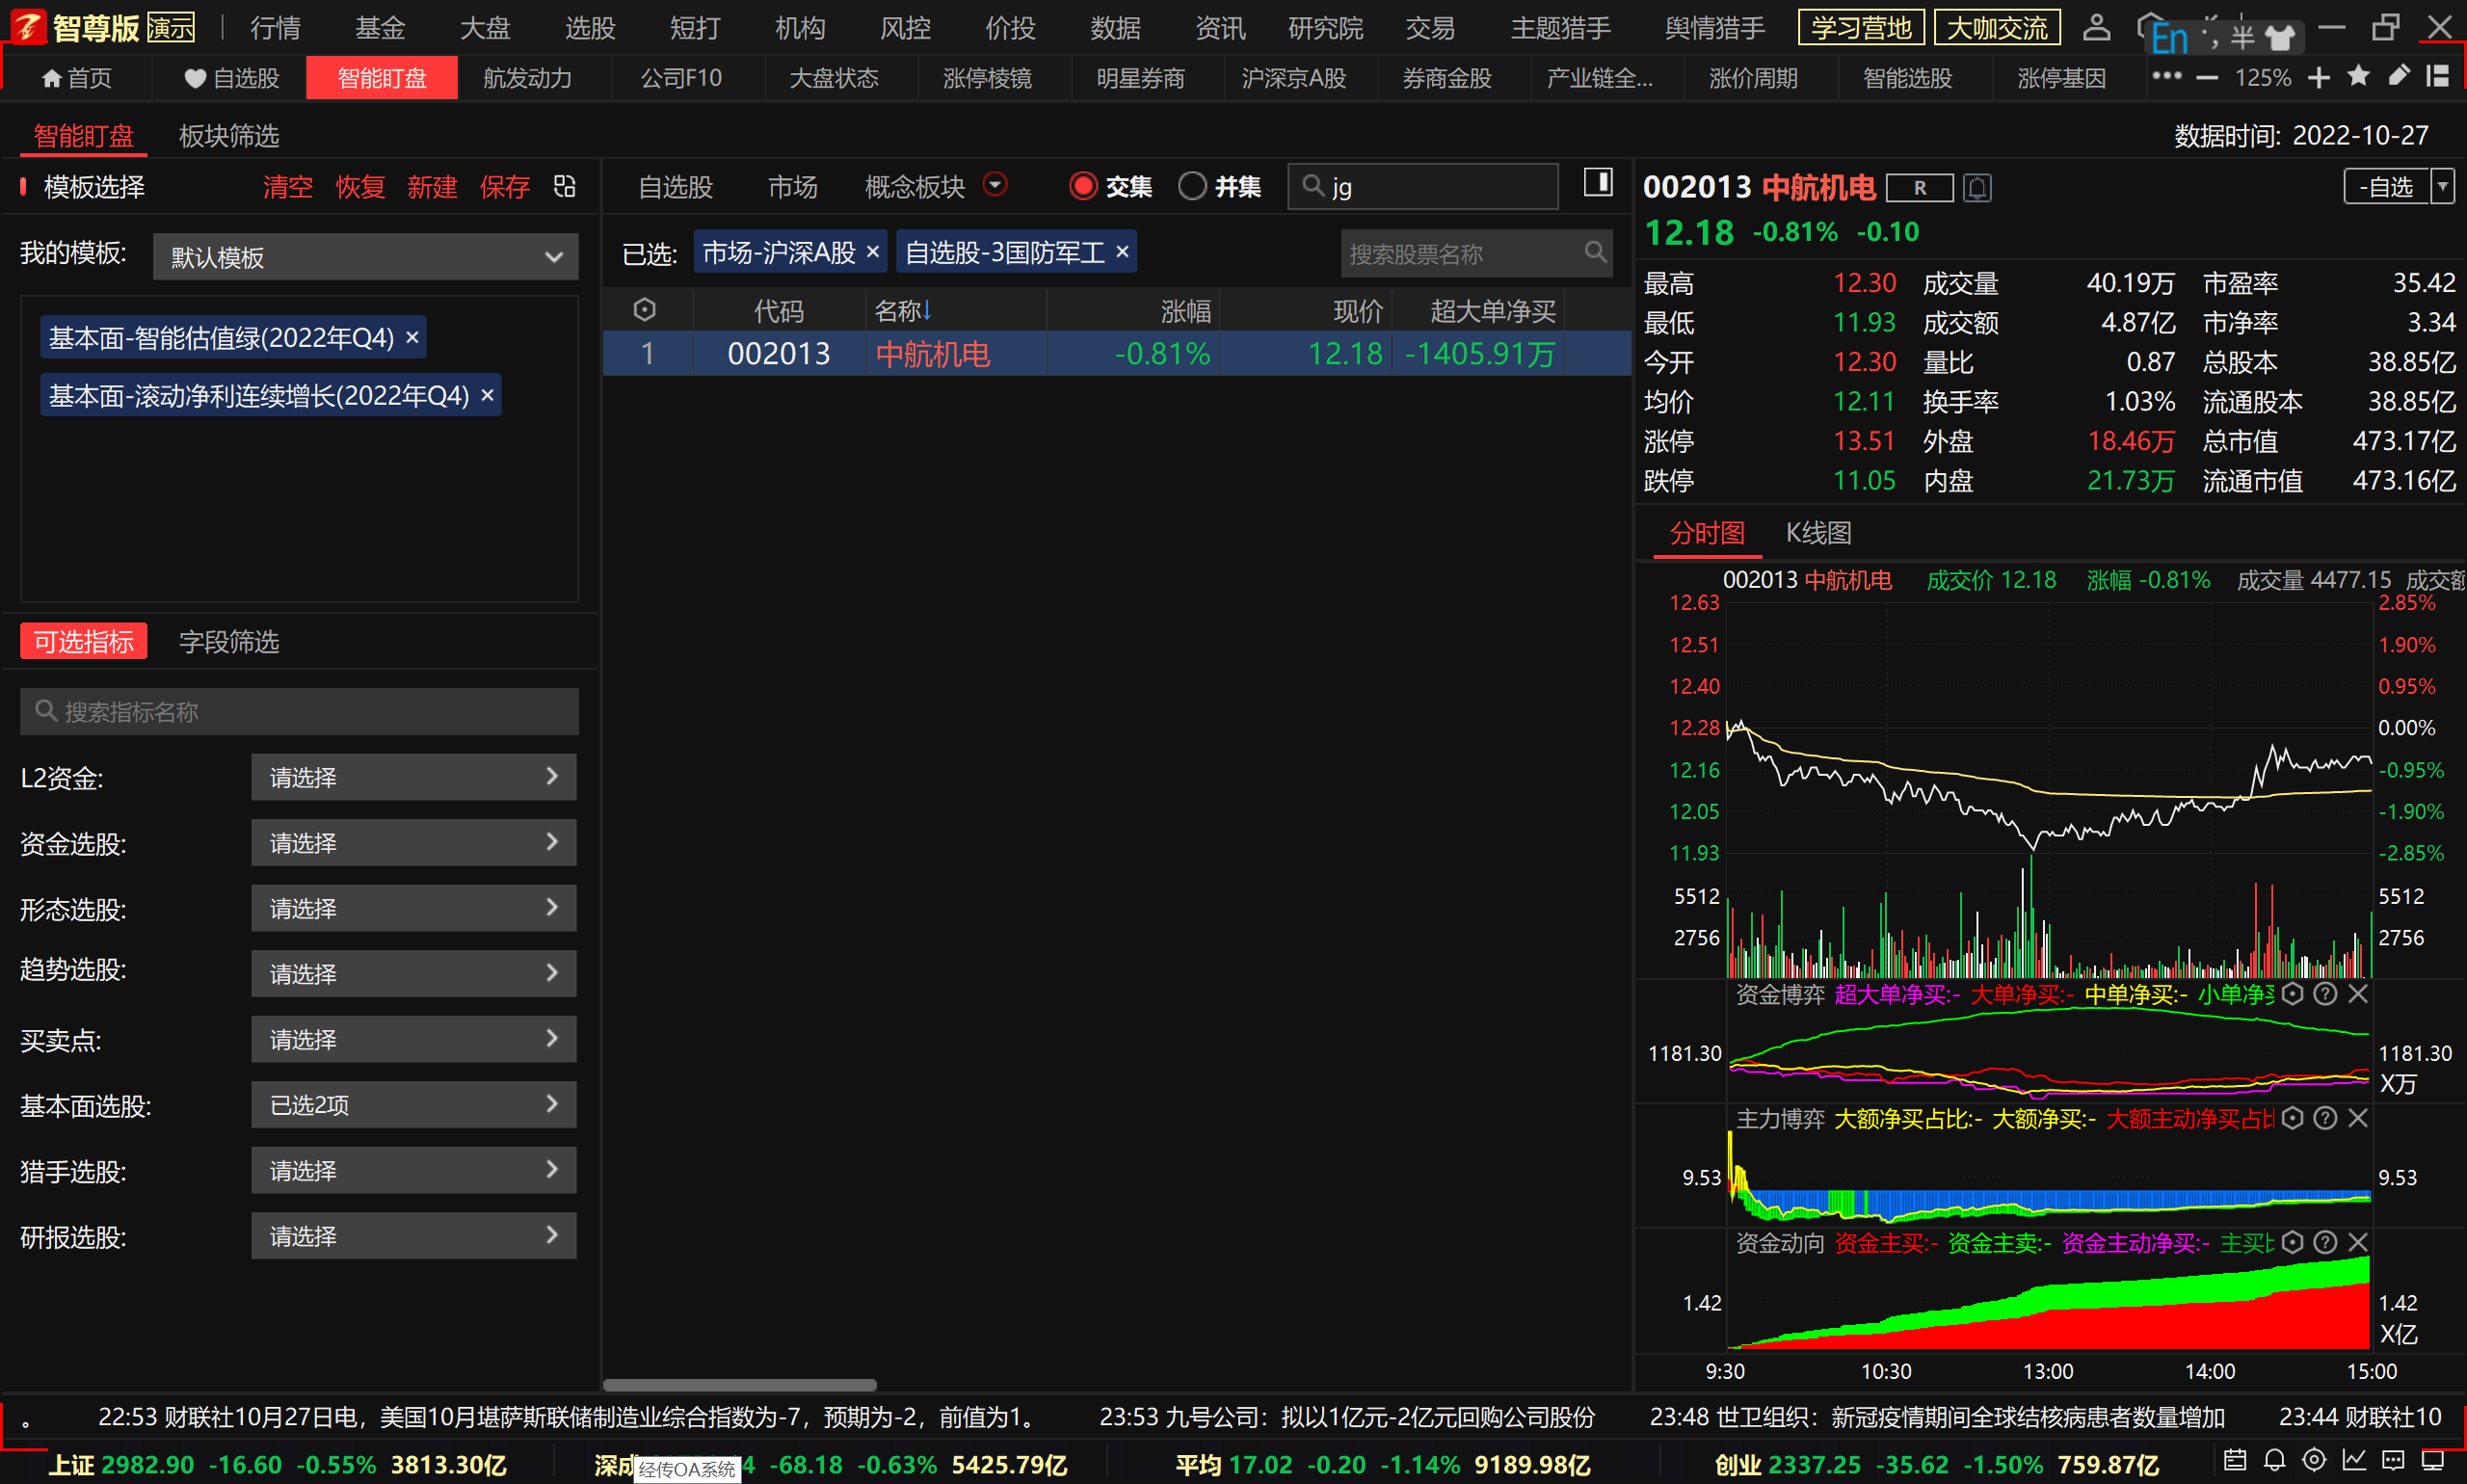Viewport: 2467px width, 1484px height.
Task: Open the chat message icon in status bar
Action: [x=2393, y=1460]
